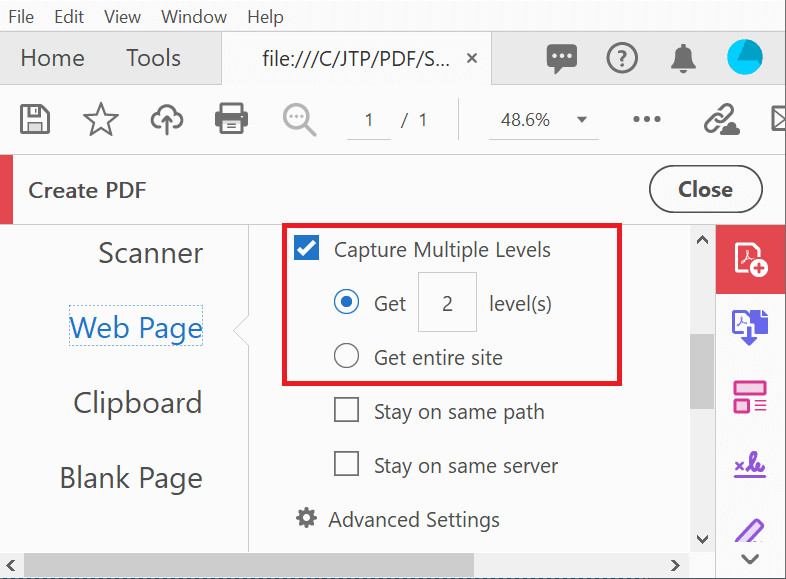786x579 pixels.
Task: Open Advanced Settings link
Action: 414,519
